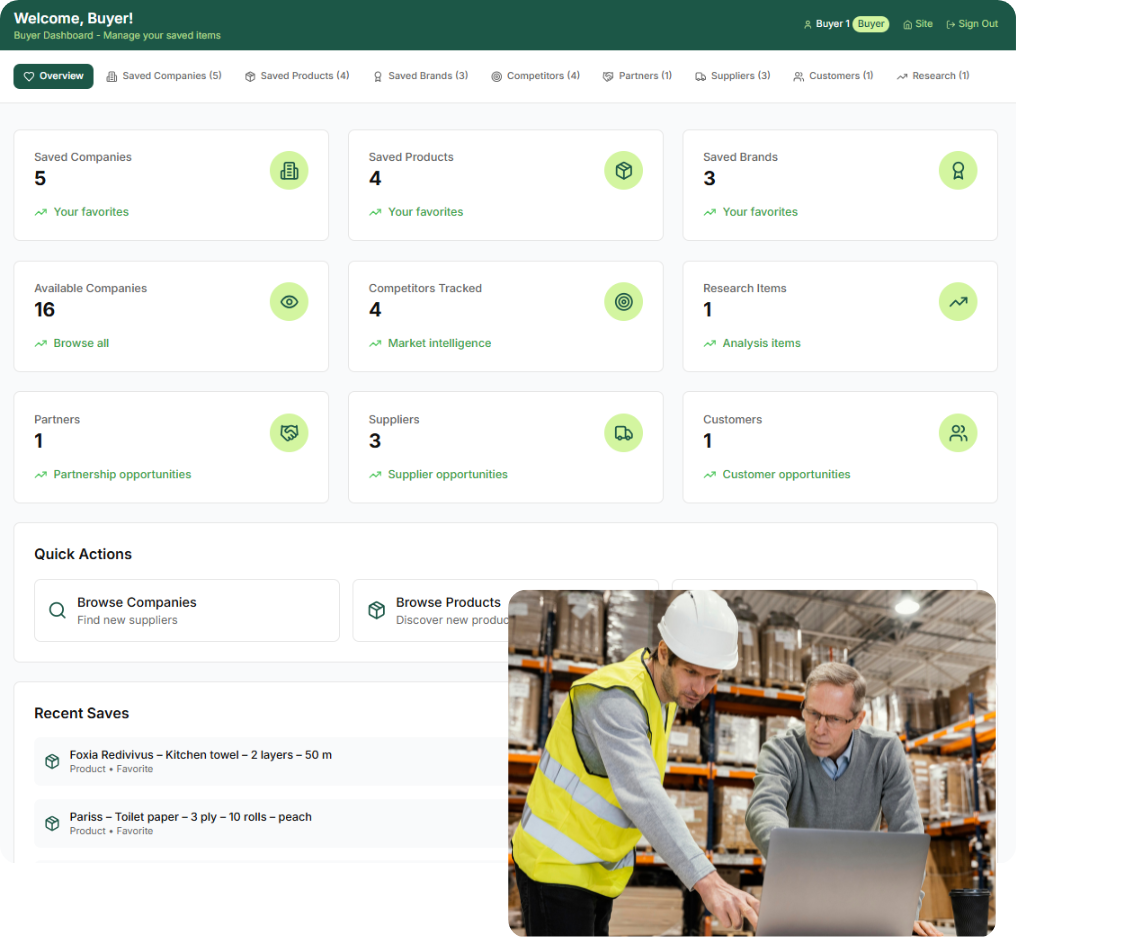Click Your favorites under Saved Companies
This screenshot has height=938, width=1141.
(x=91, y=212)
